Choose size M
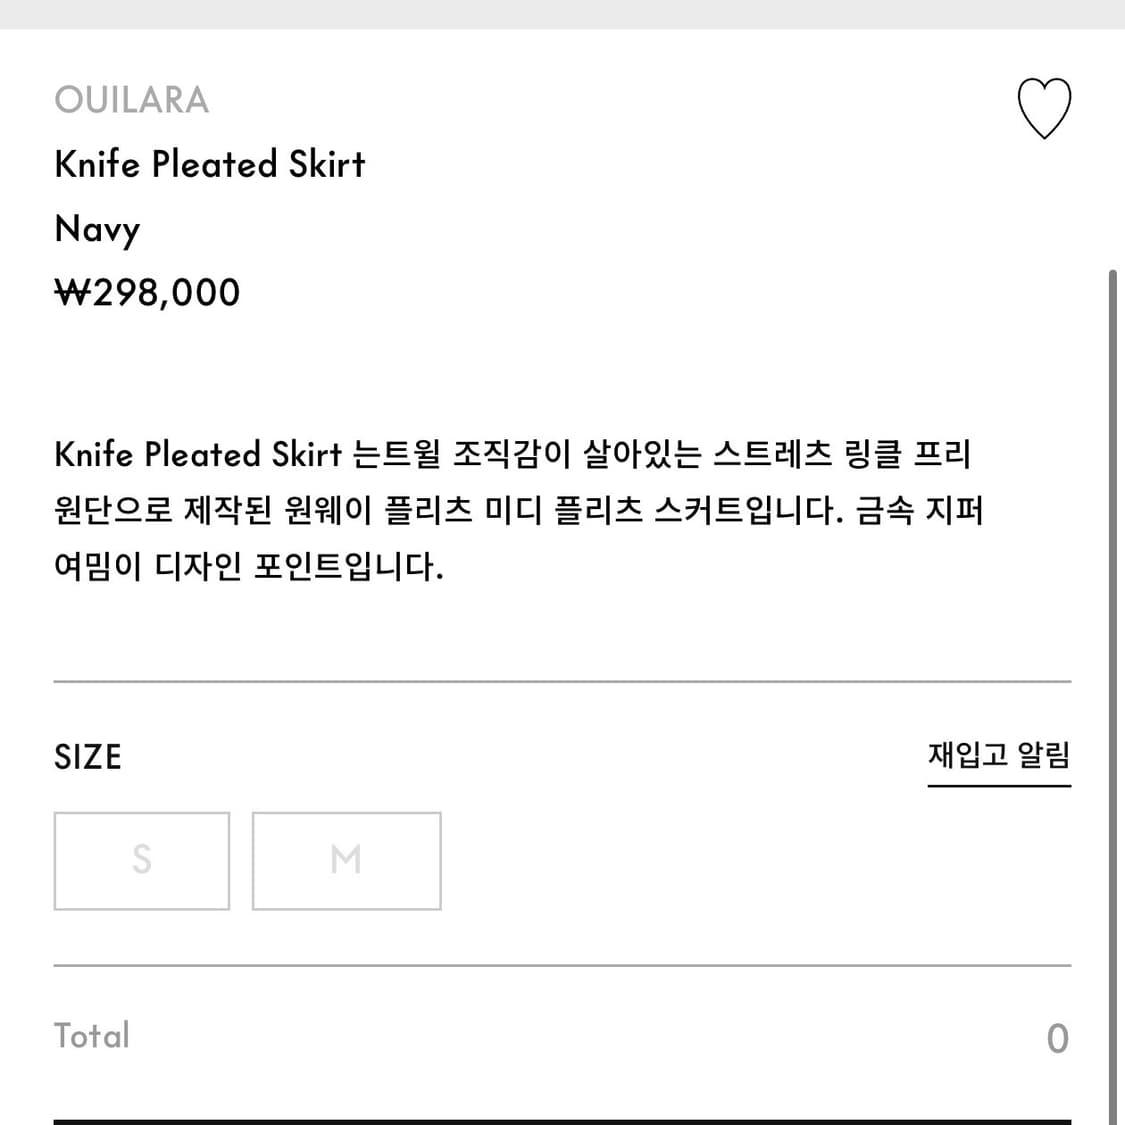 tap(346, 860)
